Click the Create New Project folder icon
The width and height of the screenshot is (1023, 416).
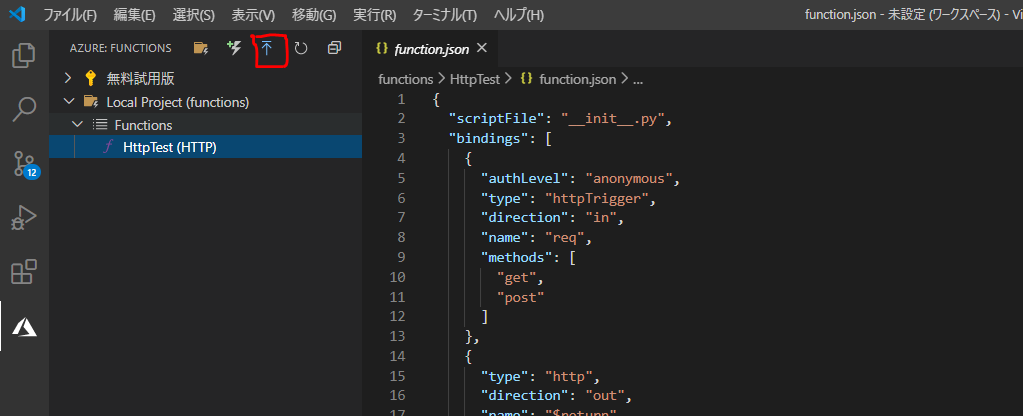[201, 48]
